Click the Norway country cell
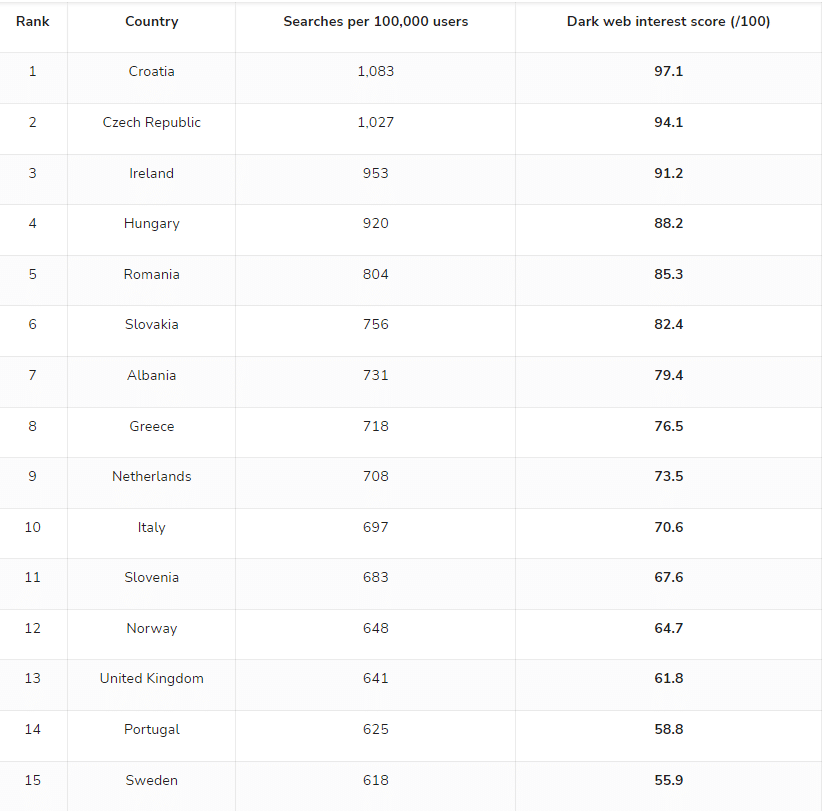Viewport: 823px width, 811px height. click(x=152, y=628)
